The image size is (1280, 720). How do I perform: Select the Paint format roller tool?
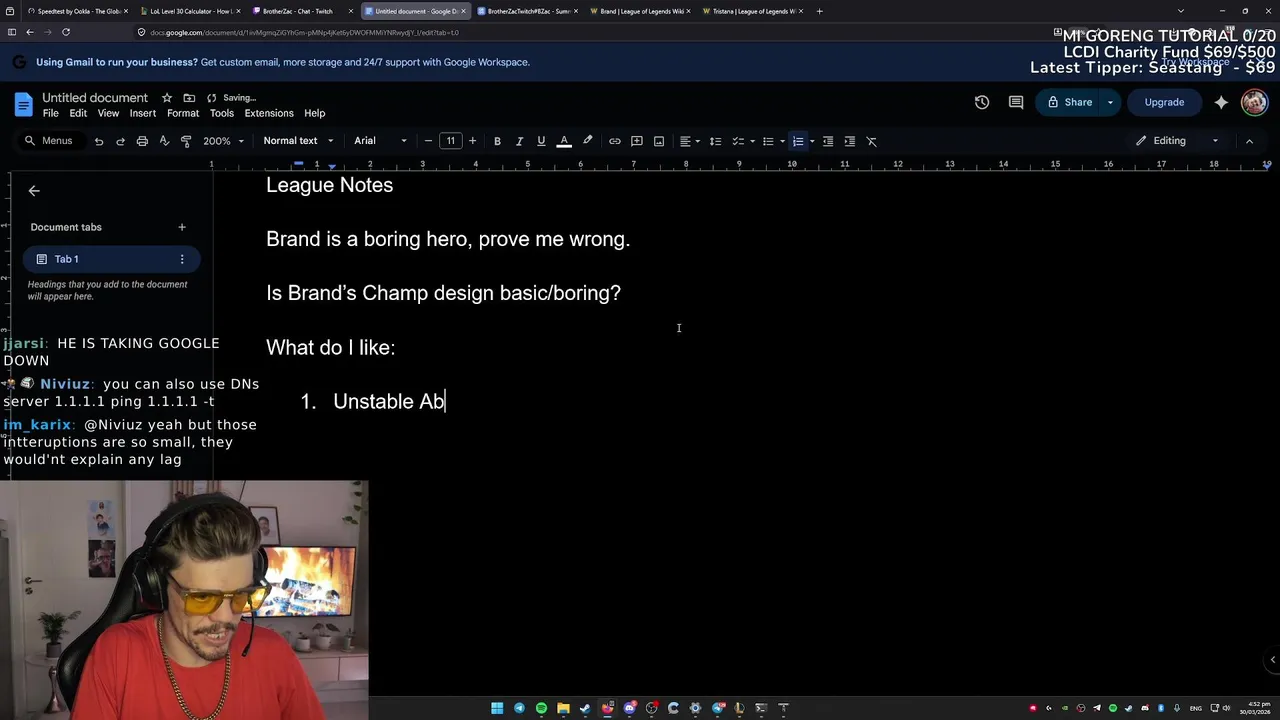pos(186,141)
